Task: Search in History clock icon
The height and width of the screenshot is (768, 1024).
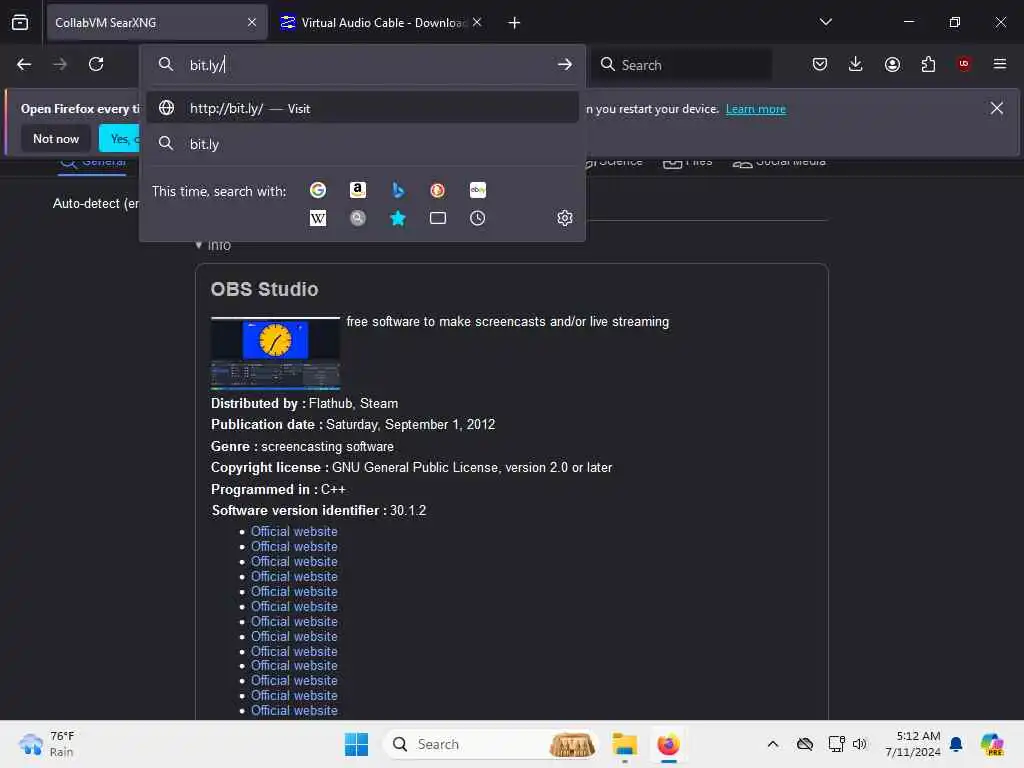Action: coord(477,218)
